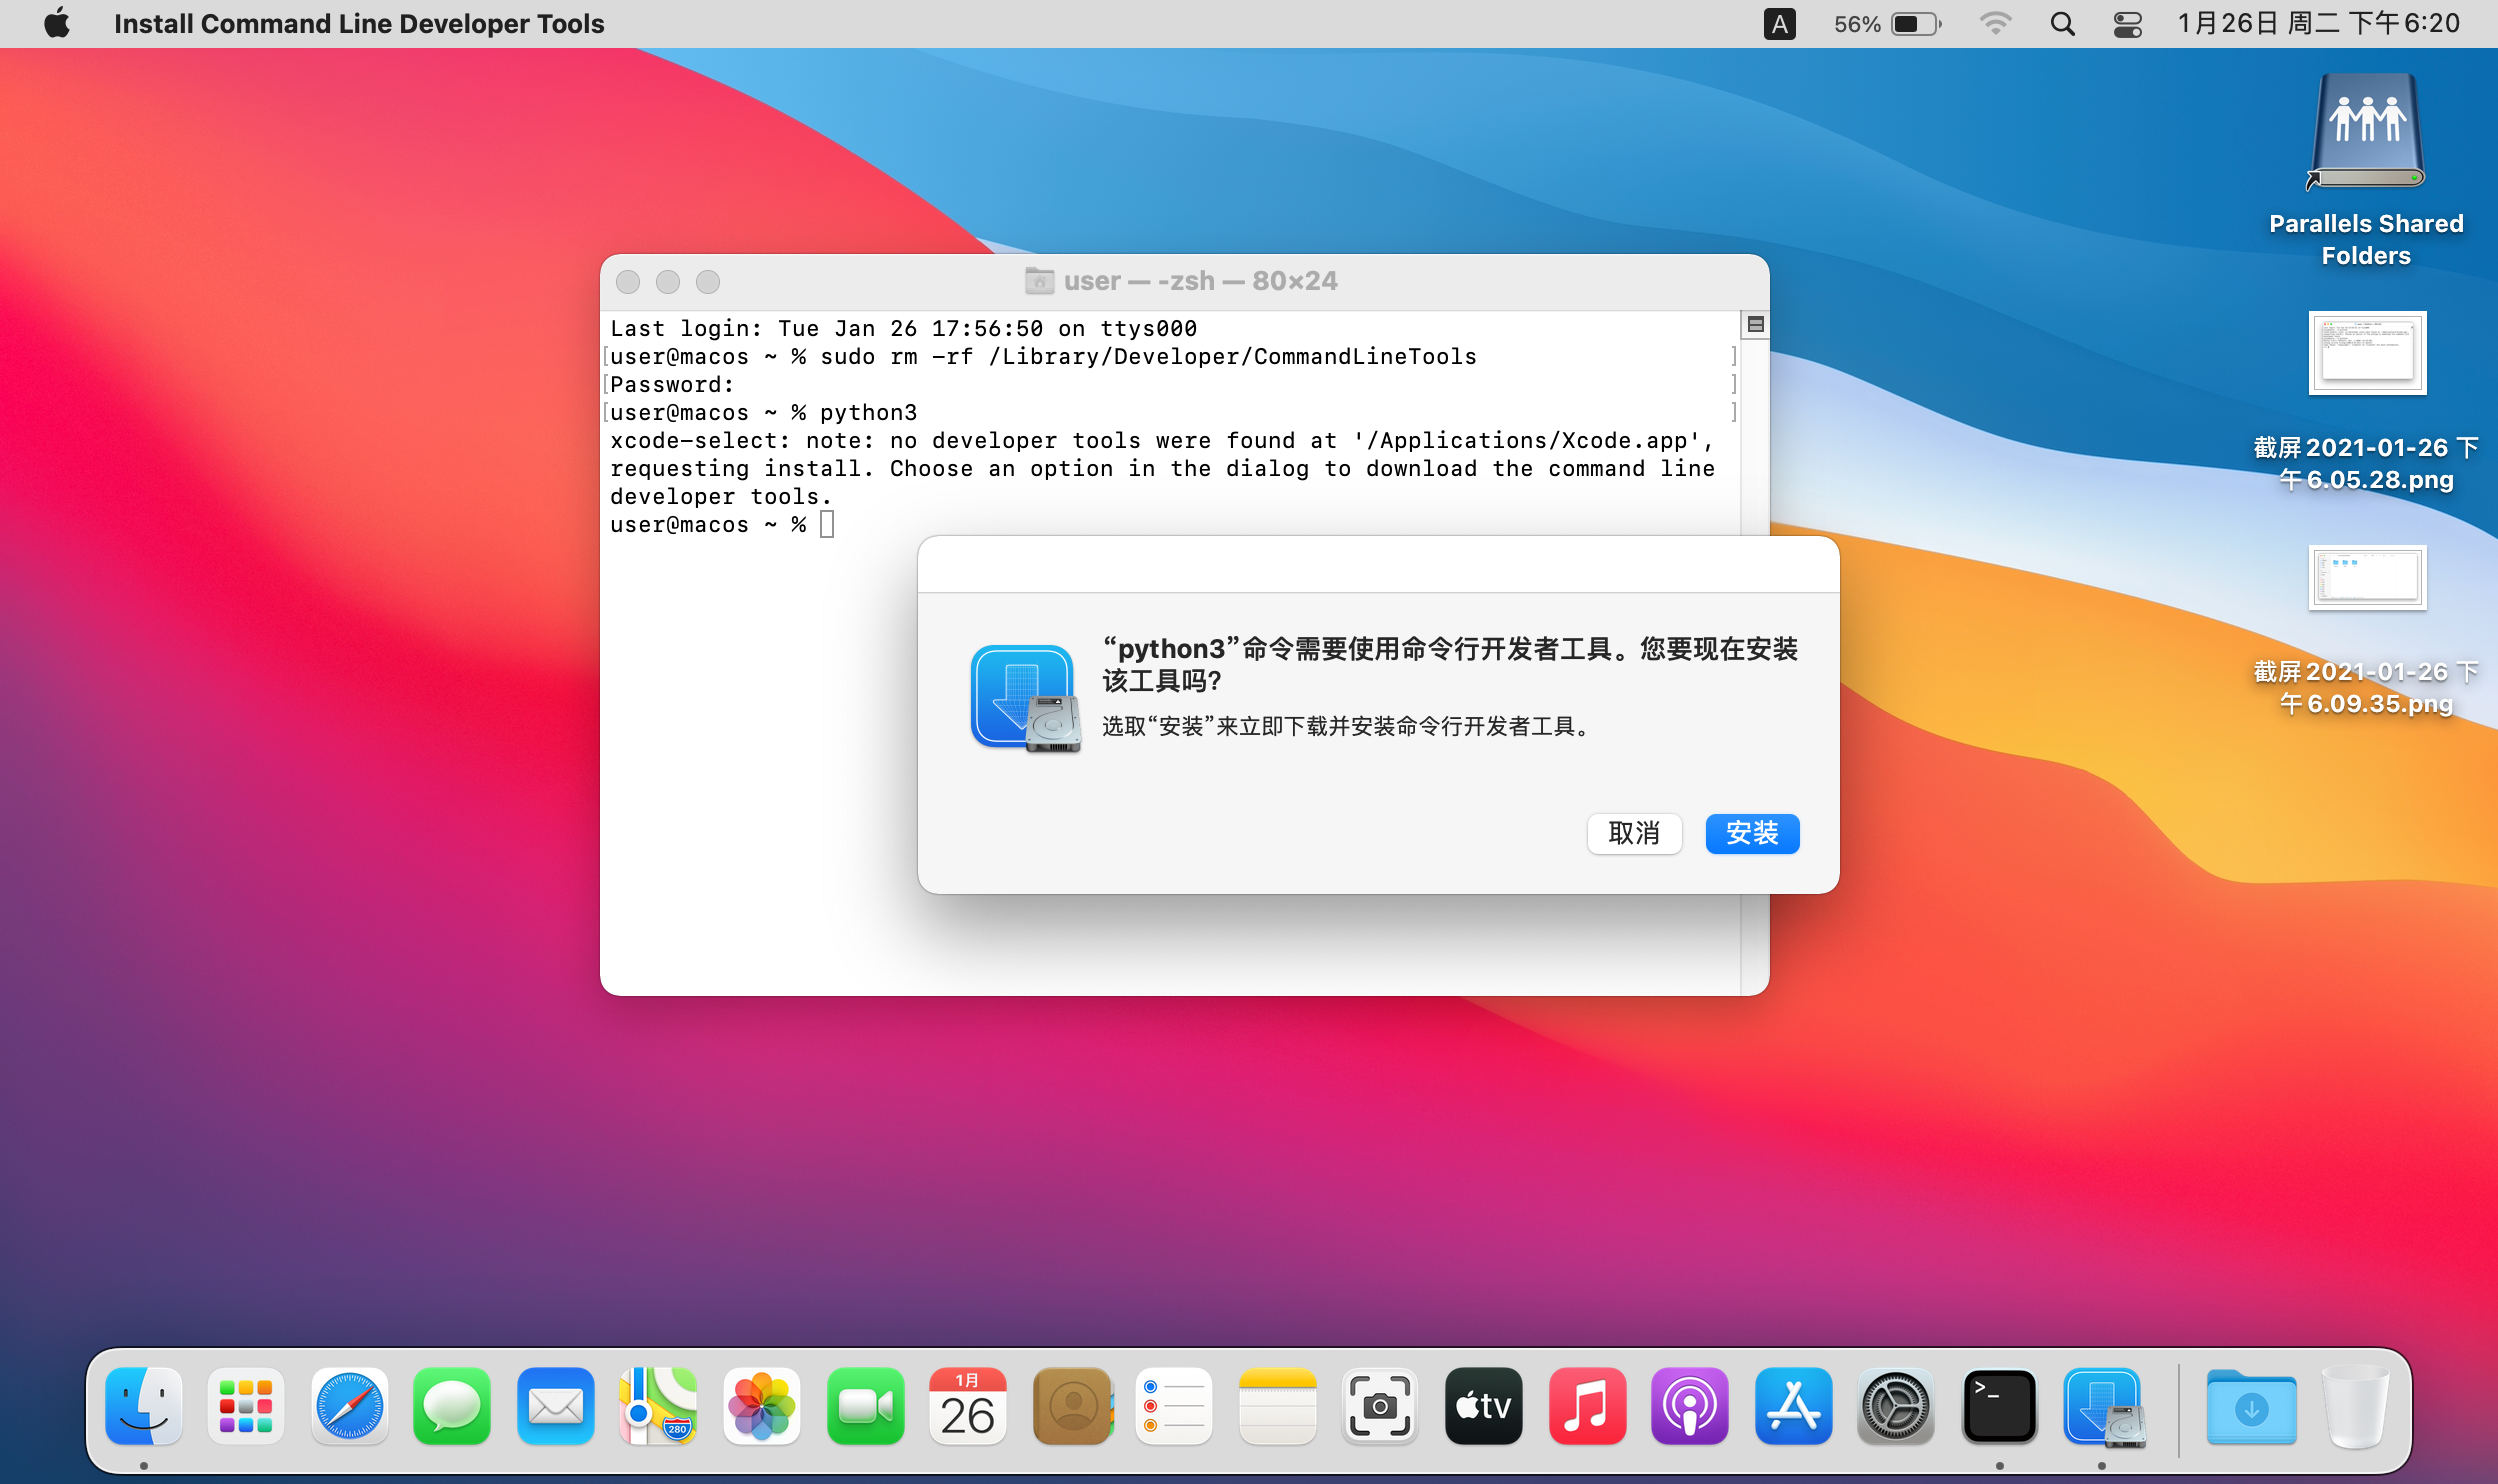Viewport: 2498px width, 1484px height.
Task: Open the Apple menu
Action: point(57,23)
